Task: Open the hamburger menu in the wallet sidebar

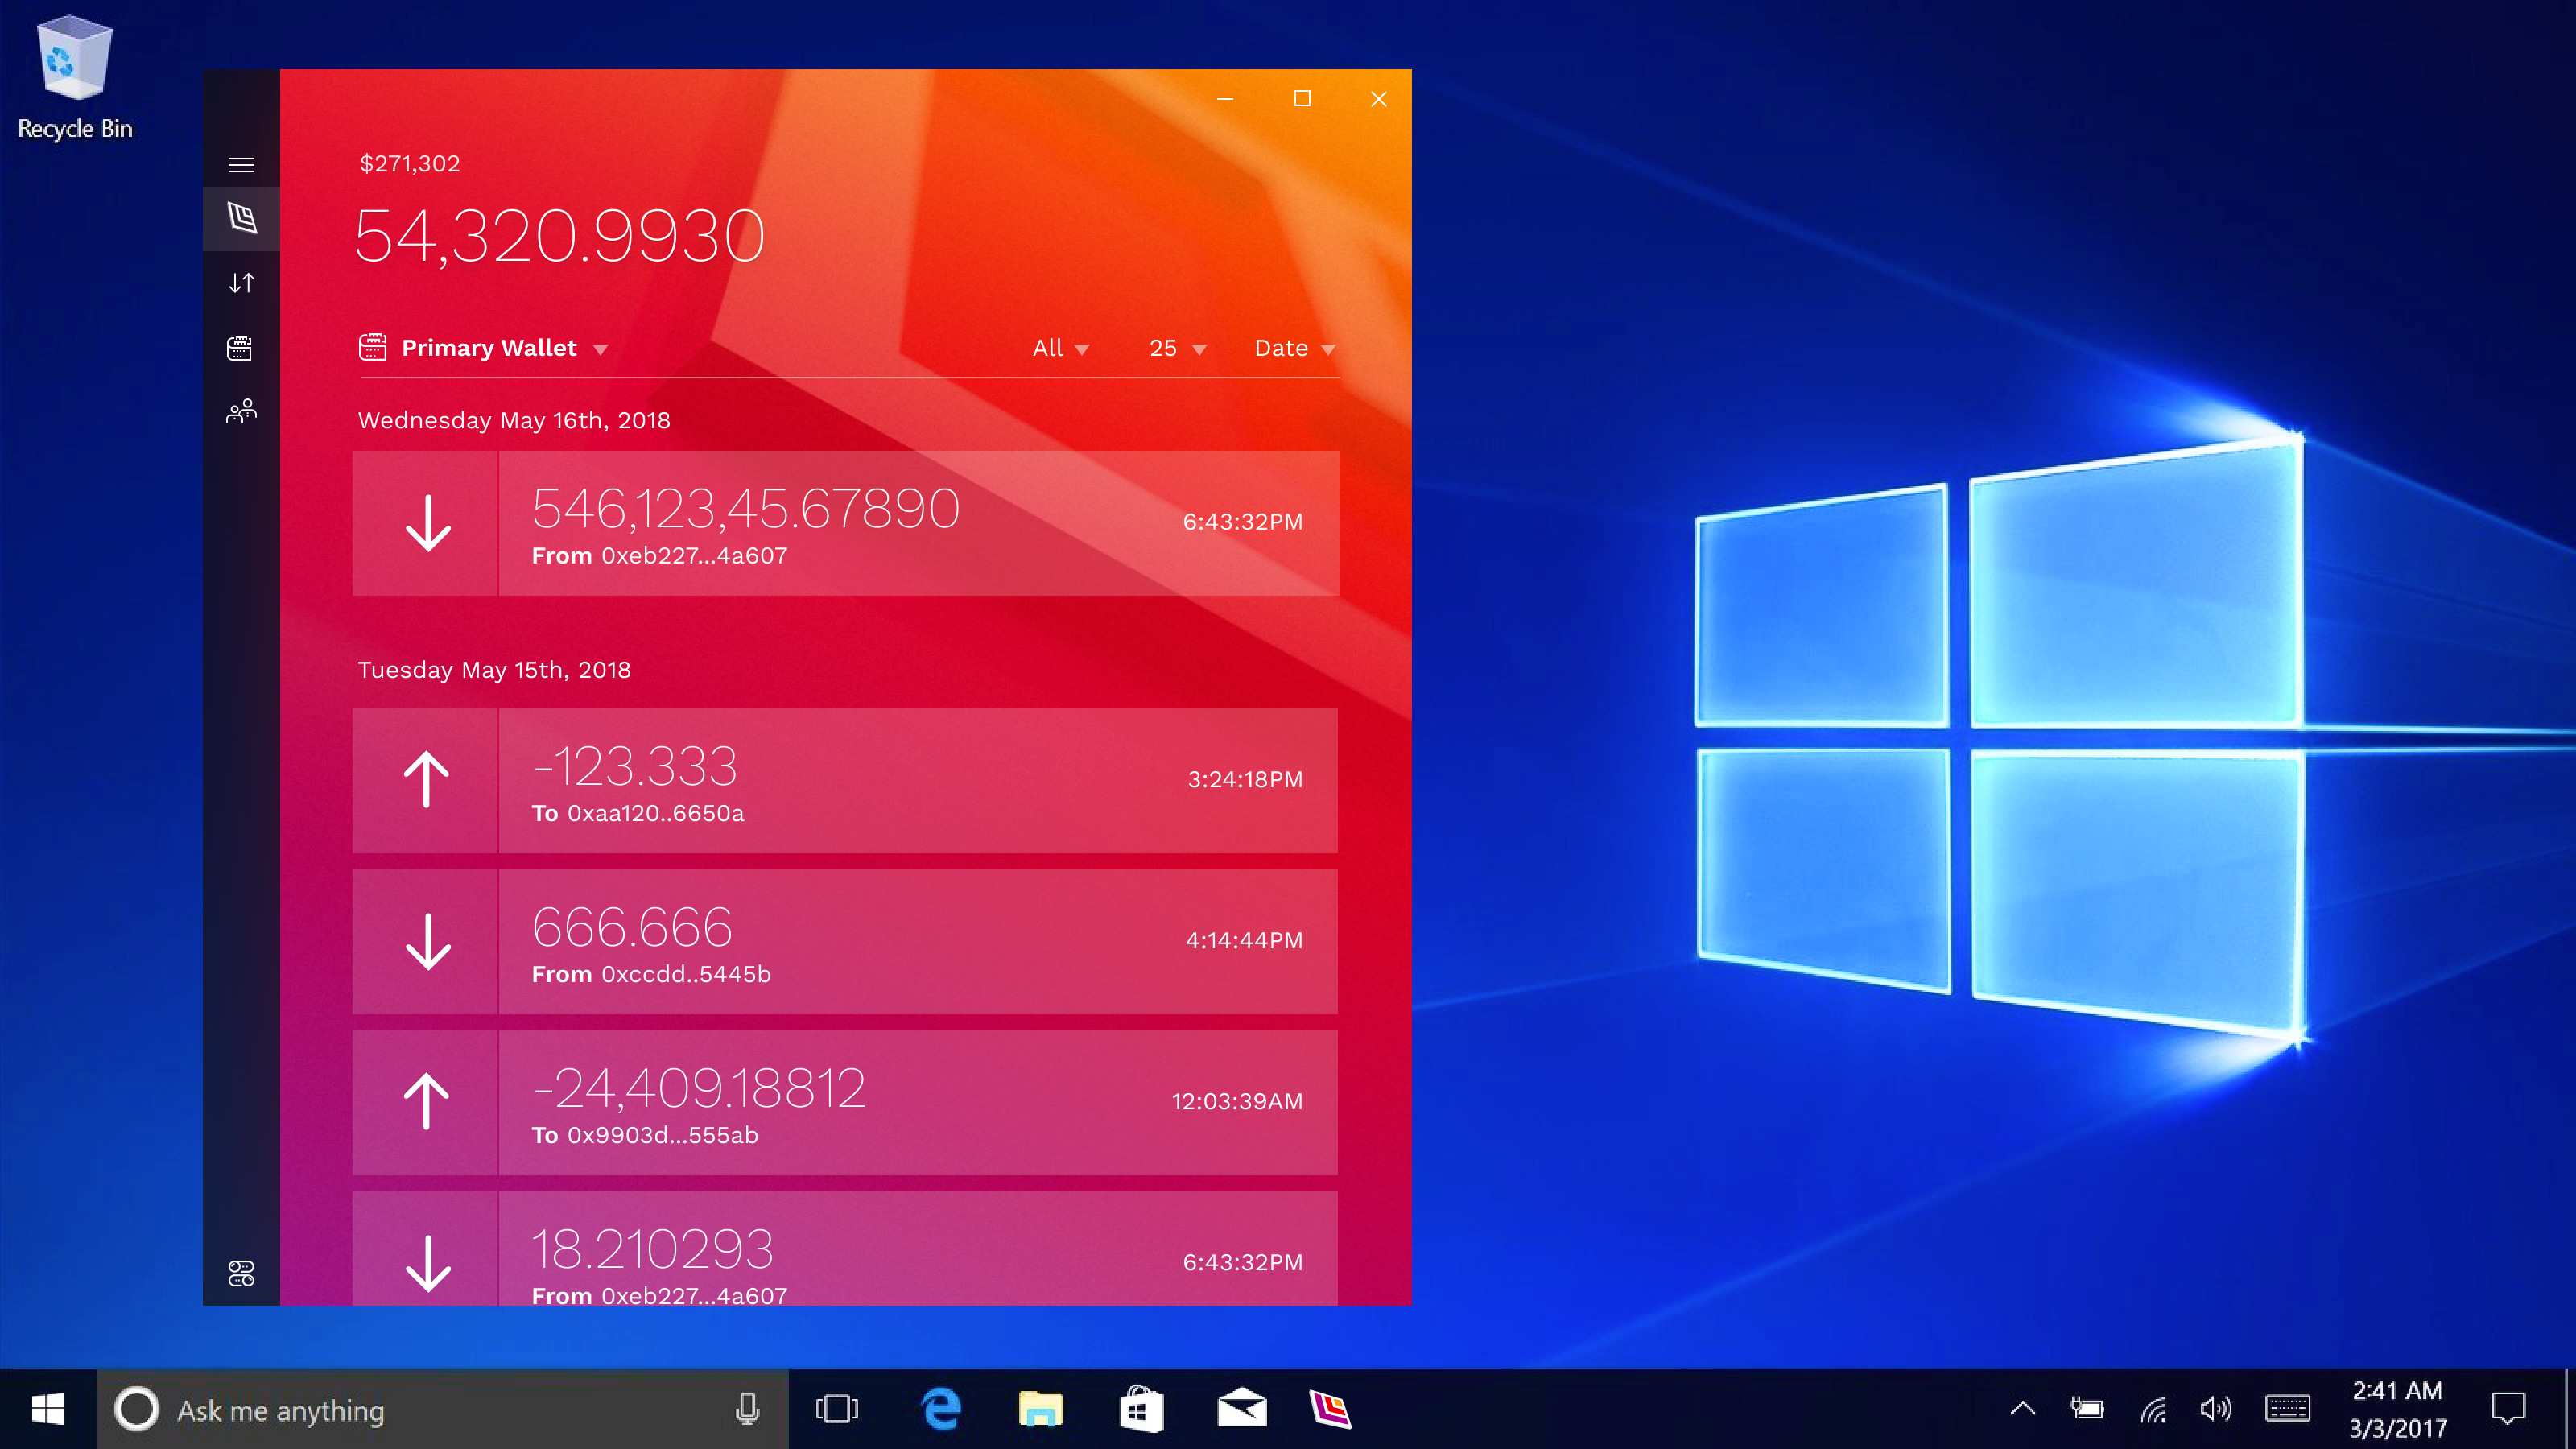Action: coord(241,165)
